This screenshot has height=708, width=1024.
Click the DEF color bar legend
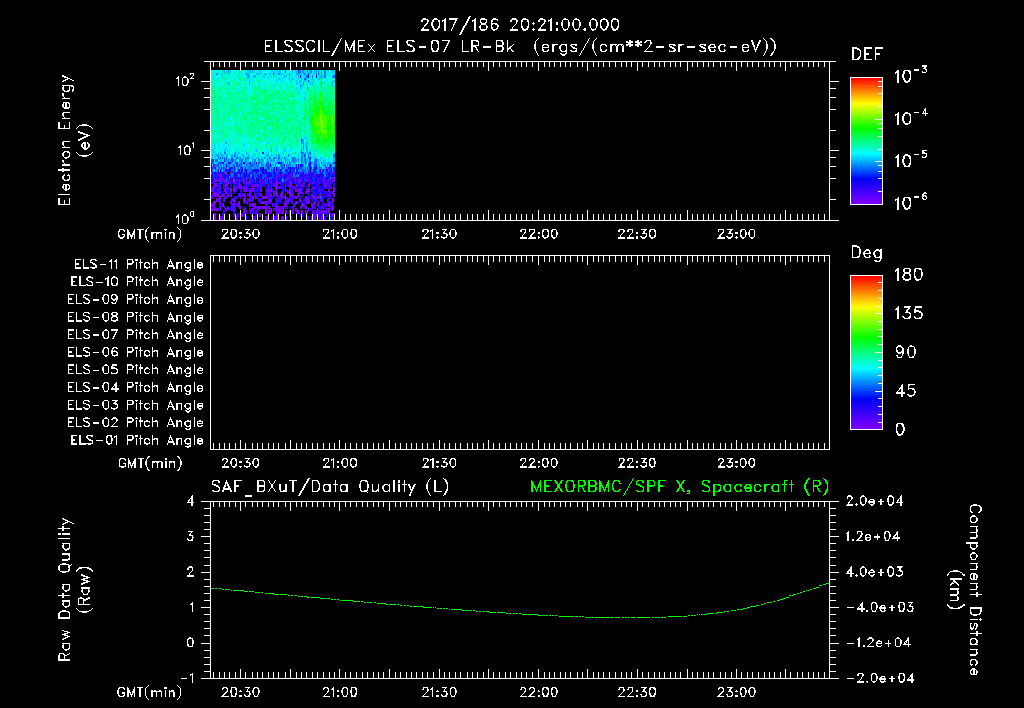tap(866, 141)
